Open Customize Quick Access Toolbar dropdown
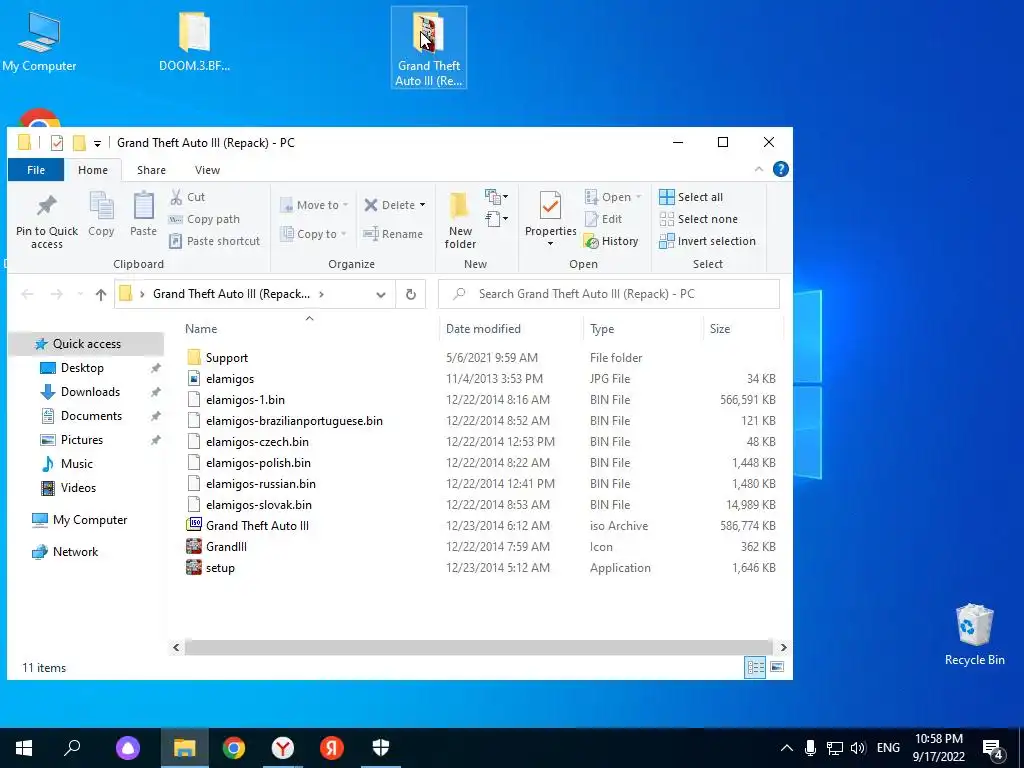The height and width of the screenshot is (768, 1024). click(x=97, y=143)
